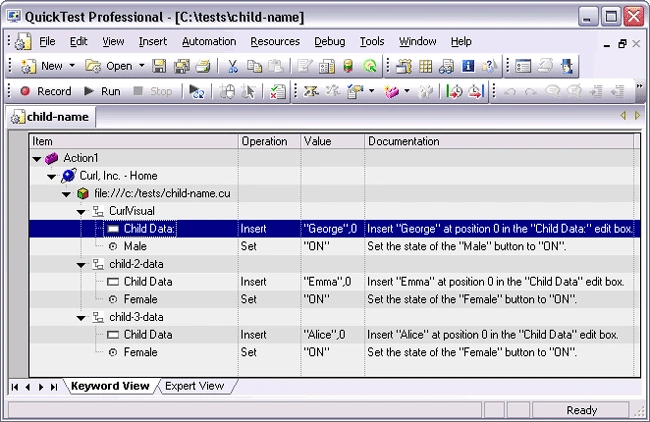Viewport: 650px width, 422px height.
Task: Click the red Record circle icon
Action: click(25, 91)
